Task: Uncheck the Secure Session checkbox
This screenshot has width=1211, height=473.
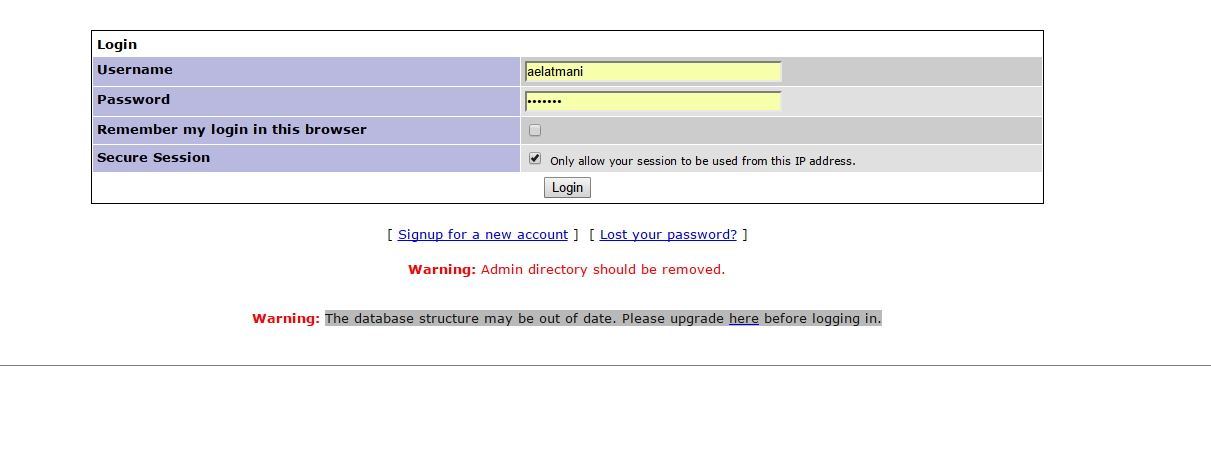Action: coord(535,158)
